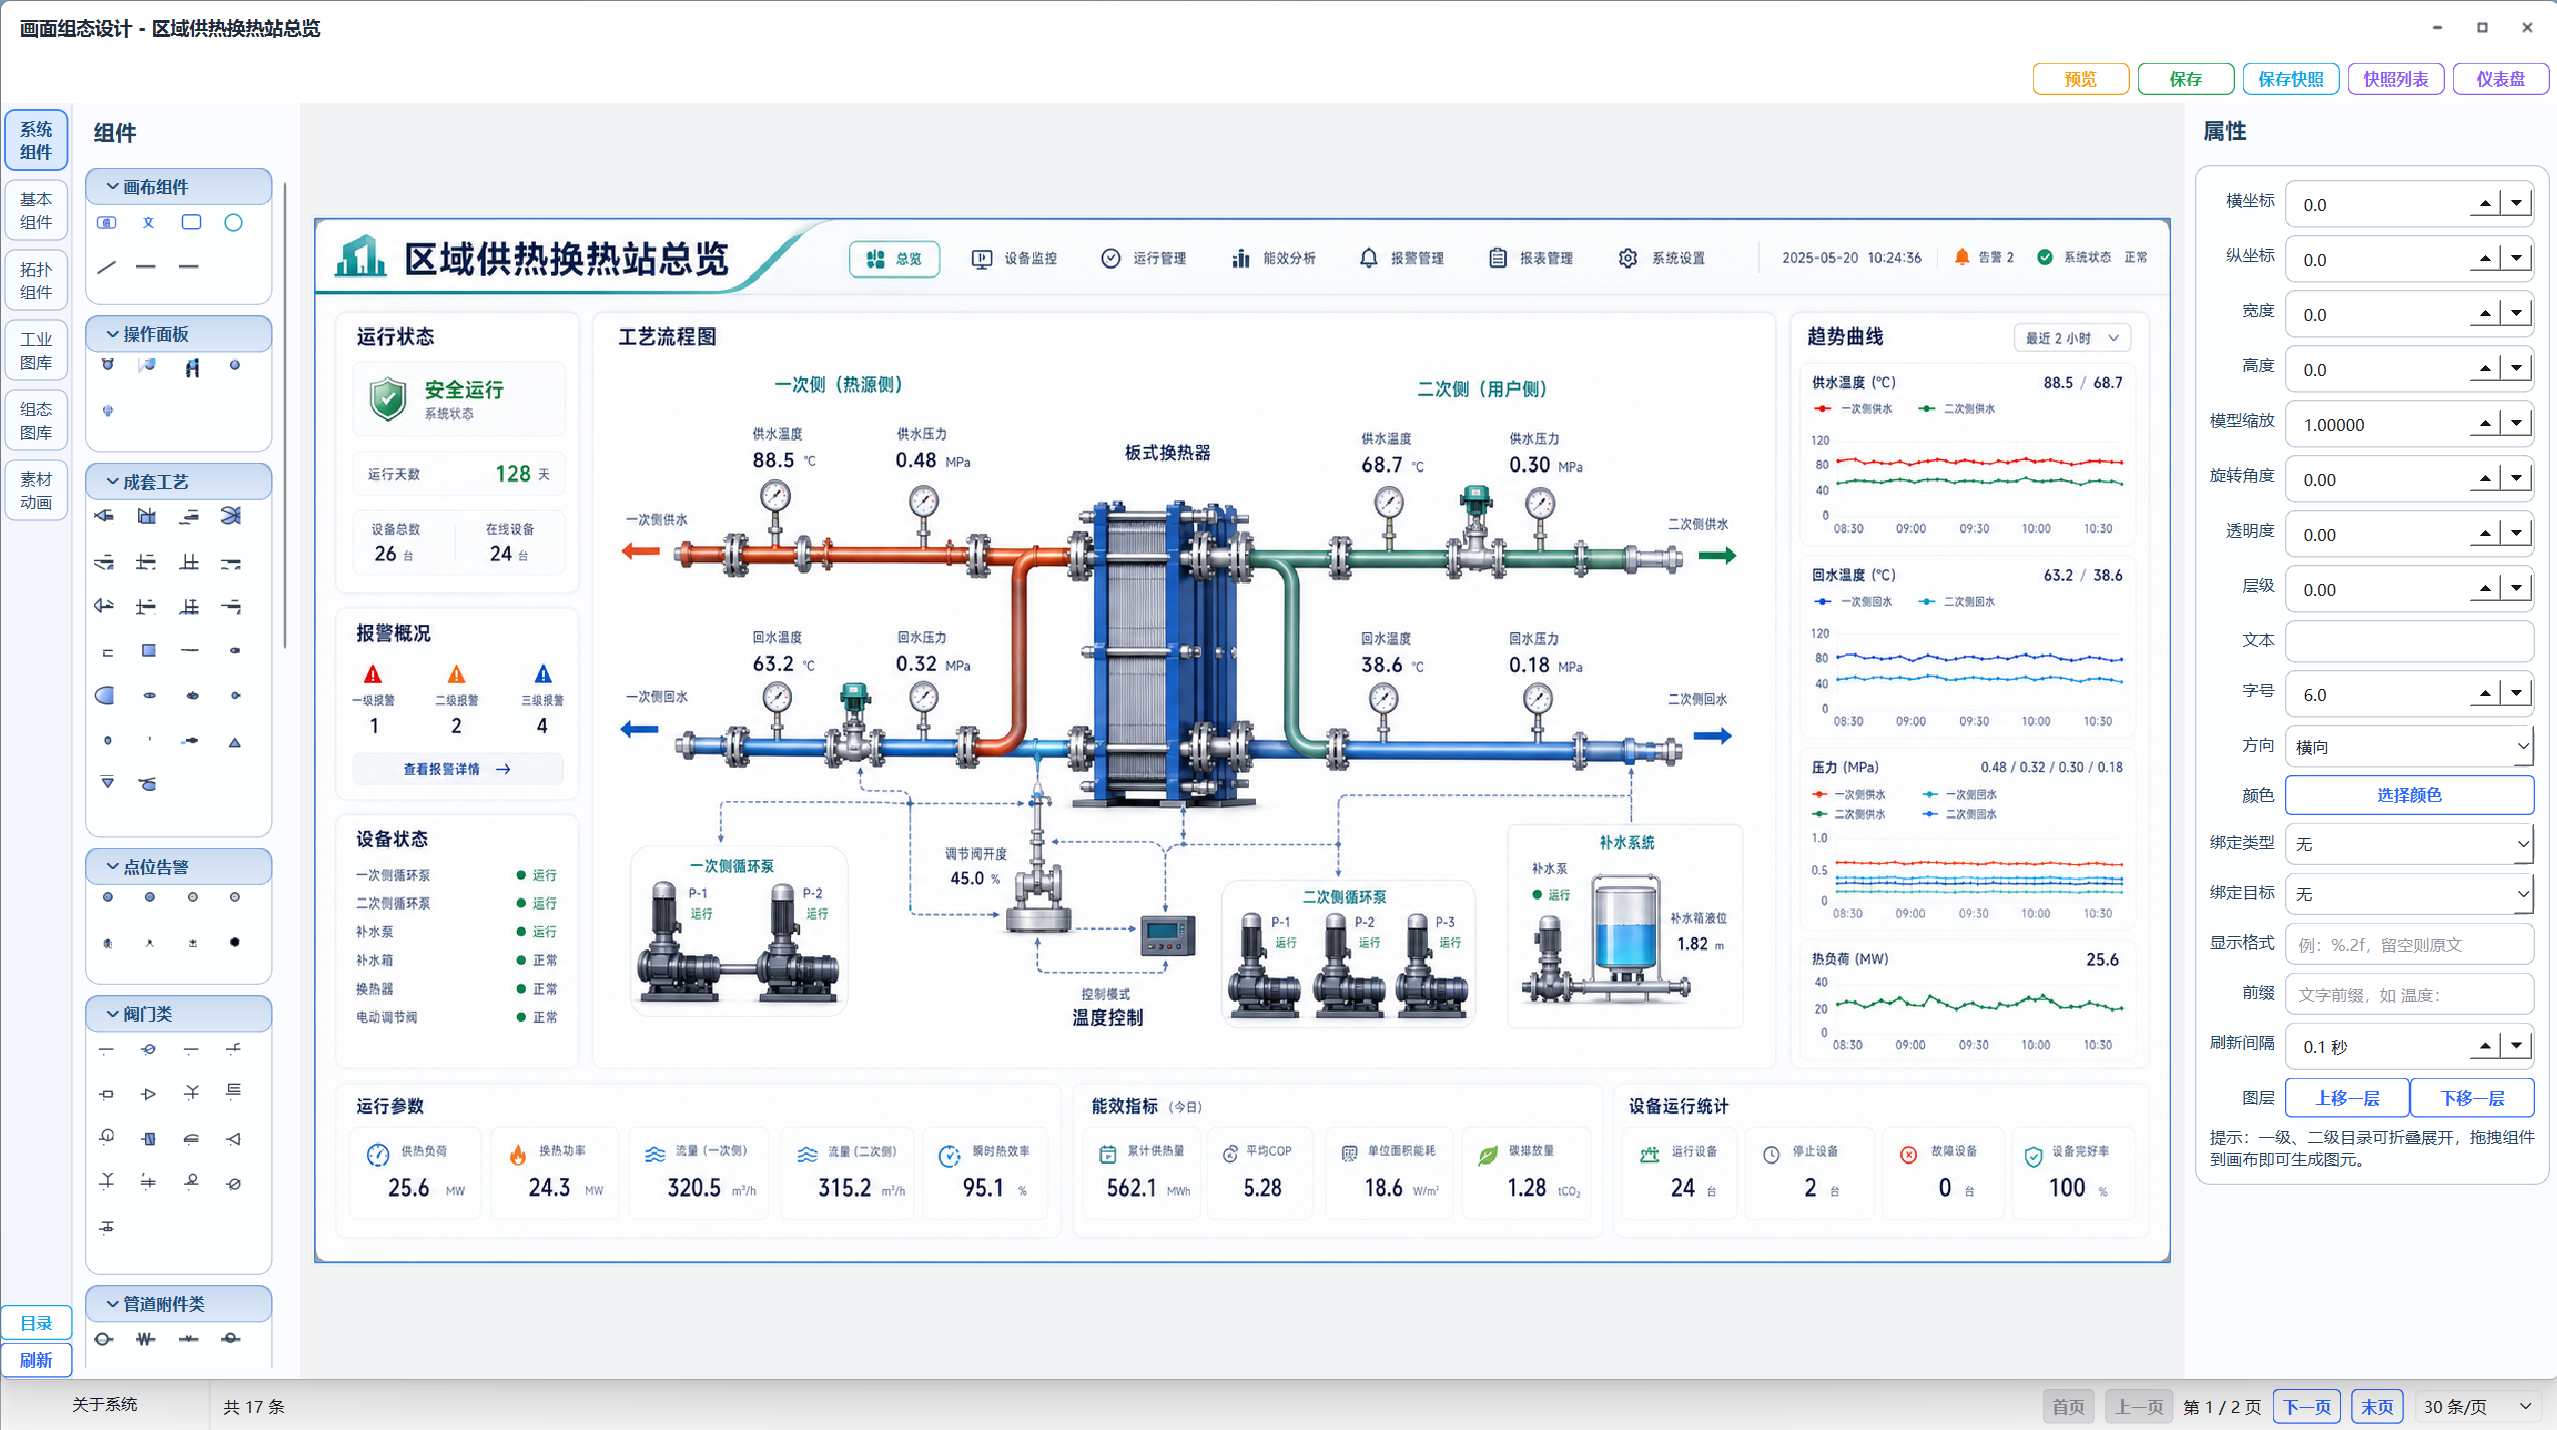The image size is (2557, 1430).
Task: Open the 快照列表 button
Action: tap(2395, 79)
